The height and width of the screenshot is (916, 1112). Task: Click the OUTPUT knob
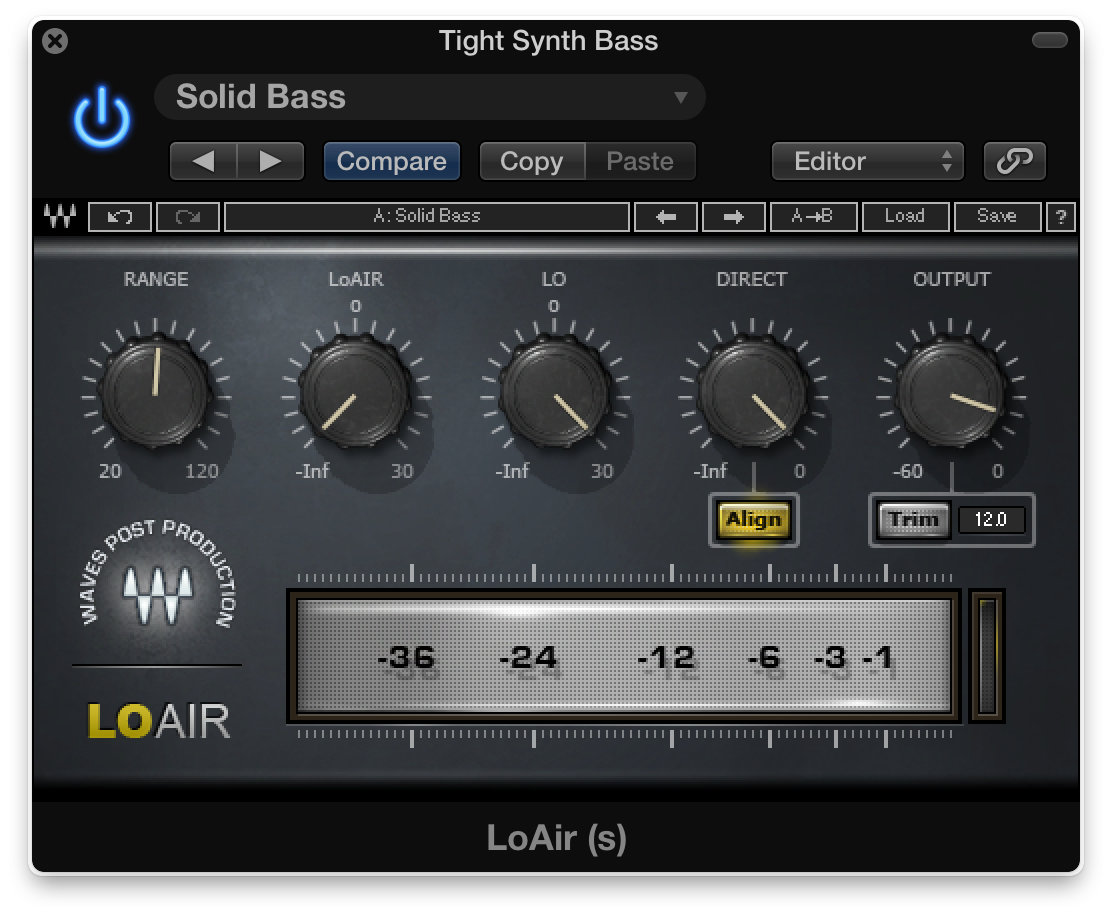[951, 391]
